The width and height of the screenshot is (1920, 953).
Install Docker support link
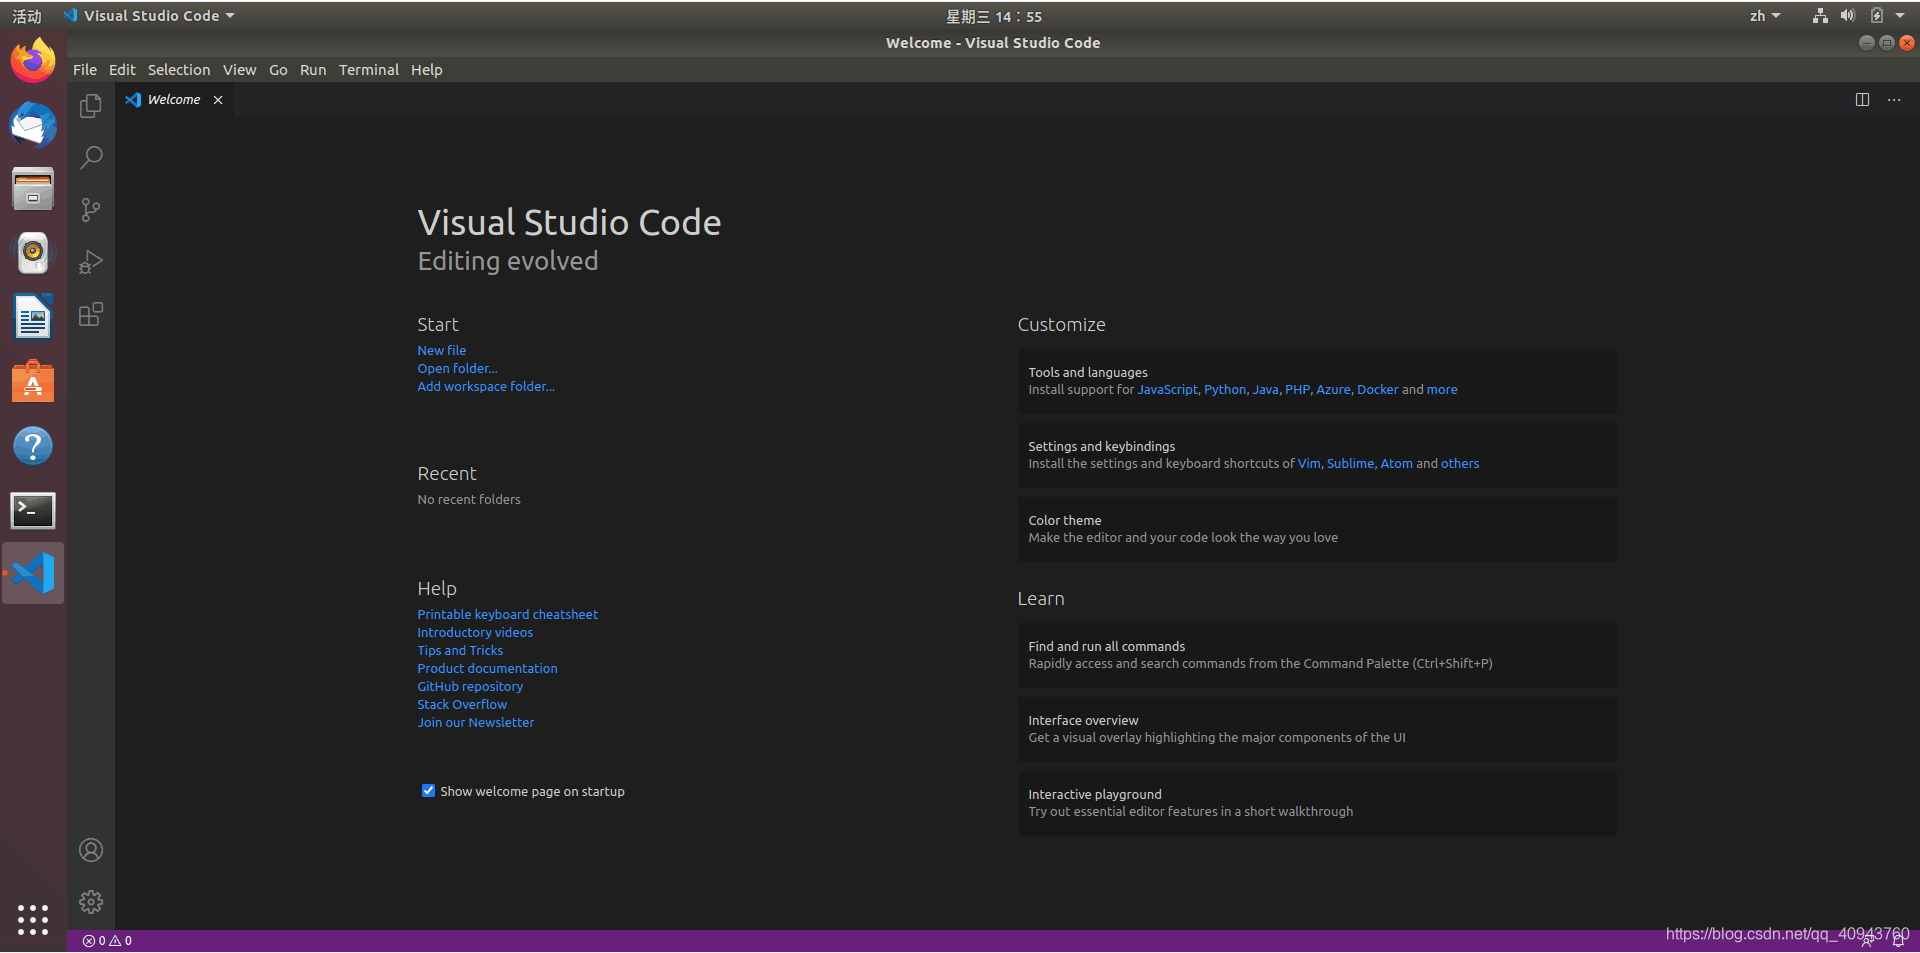point(1377,390)
